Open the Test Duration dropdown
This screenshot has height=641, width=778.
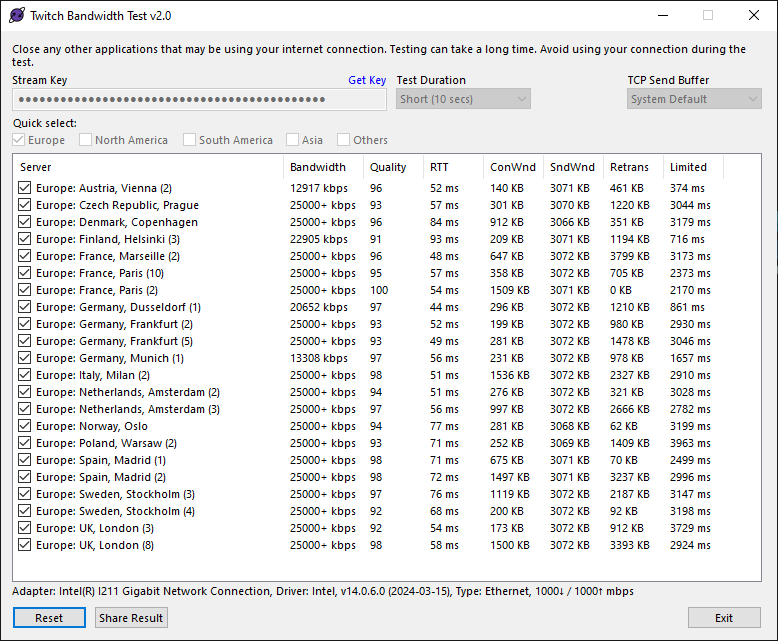point(463,99)
